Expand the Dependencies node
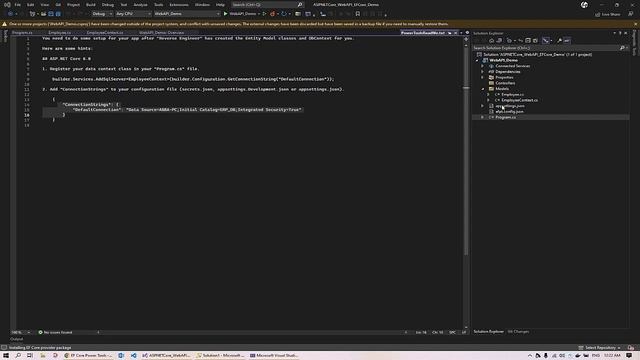 [483, 72]
